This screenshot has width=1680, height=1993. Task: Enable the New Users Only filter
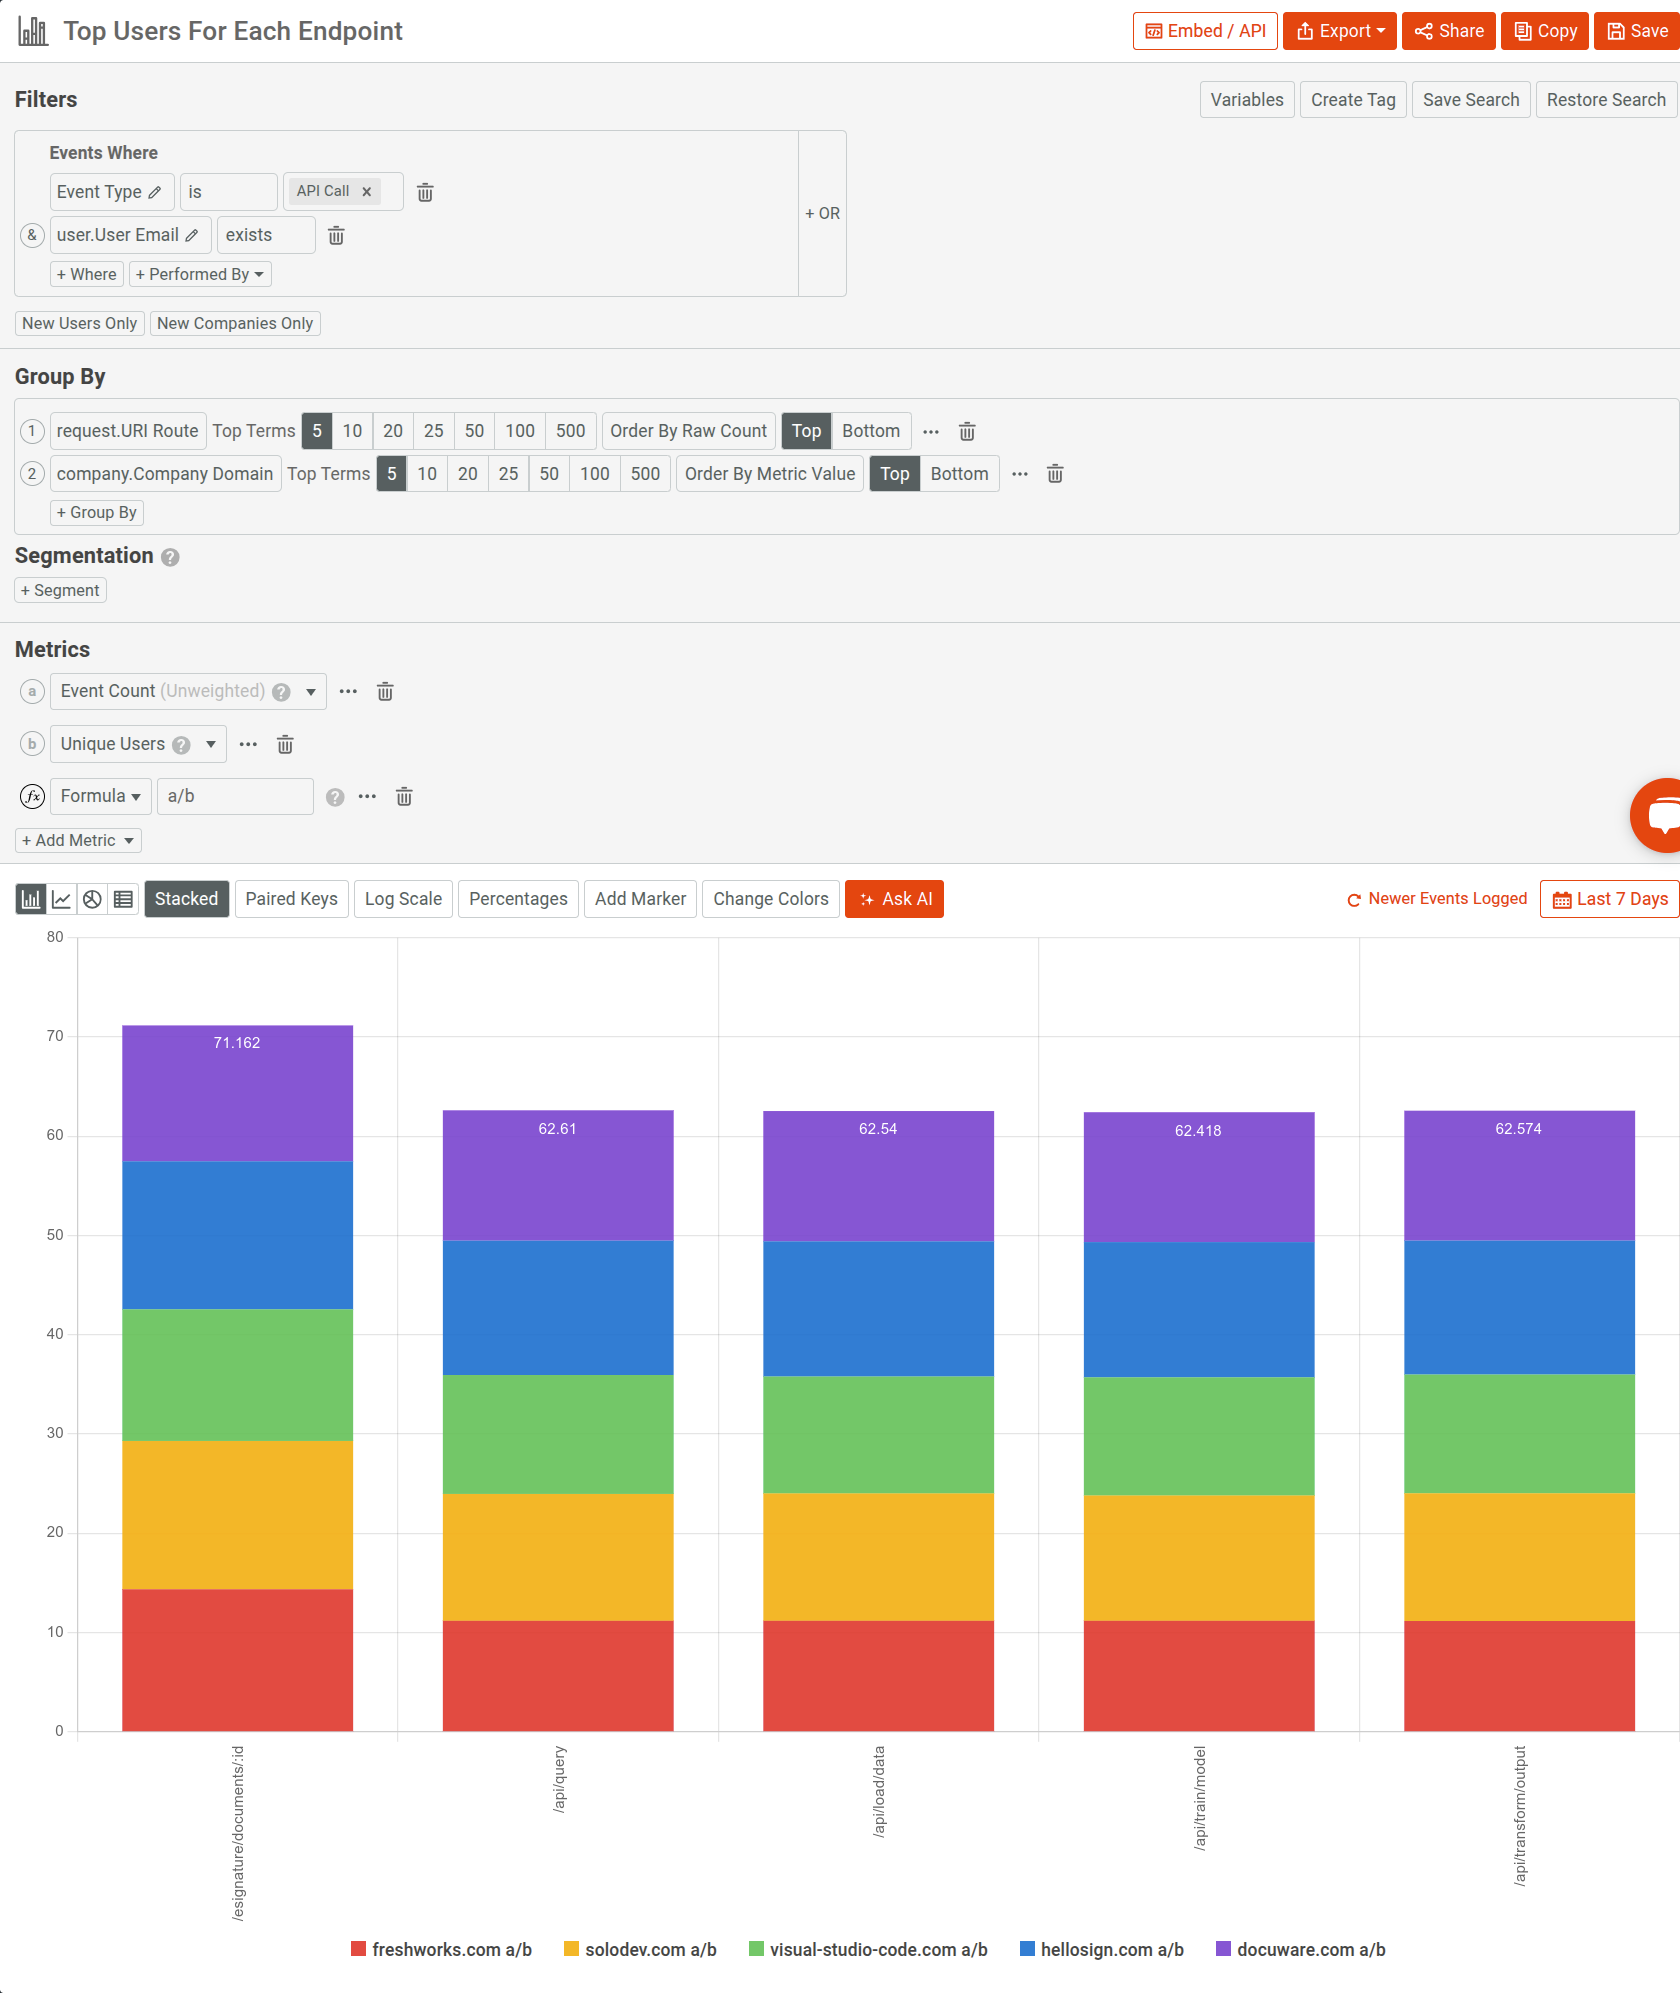click(79, 323)
